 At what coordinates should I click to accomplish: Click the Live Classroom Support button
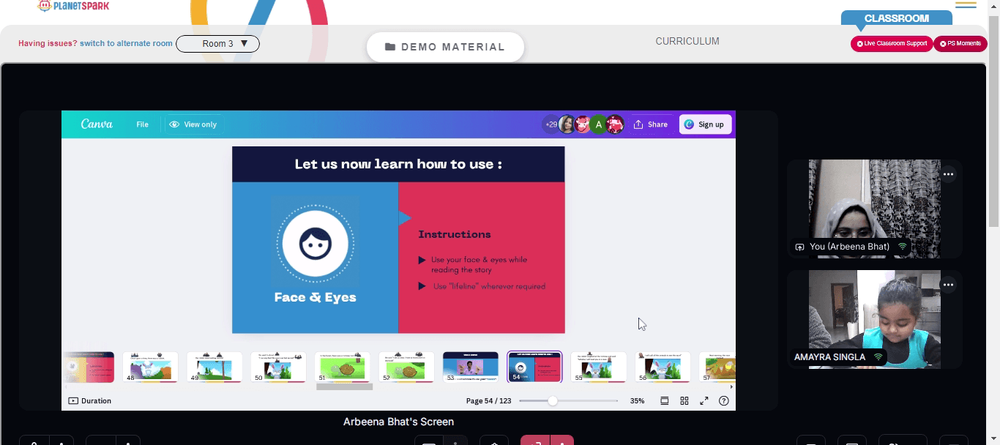point(891,43)
